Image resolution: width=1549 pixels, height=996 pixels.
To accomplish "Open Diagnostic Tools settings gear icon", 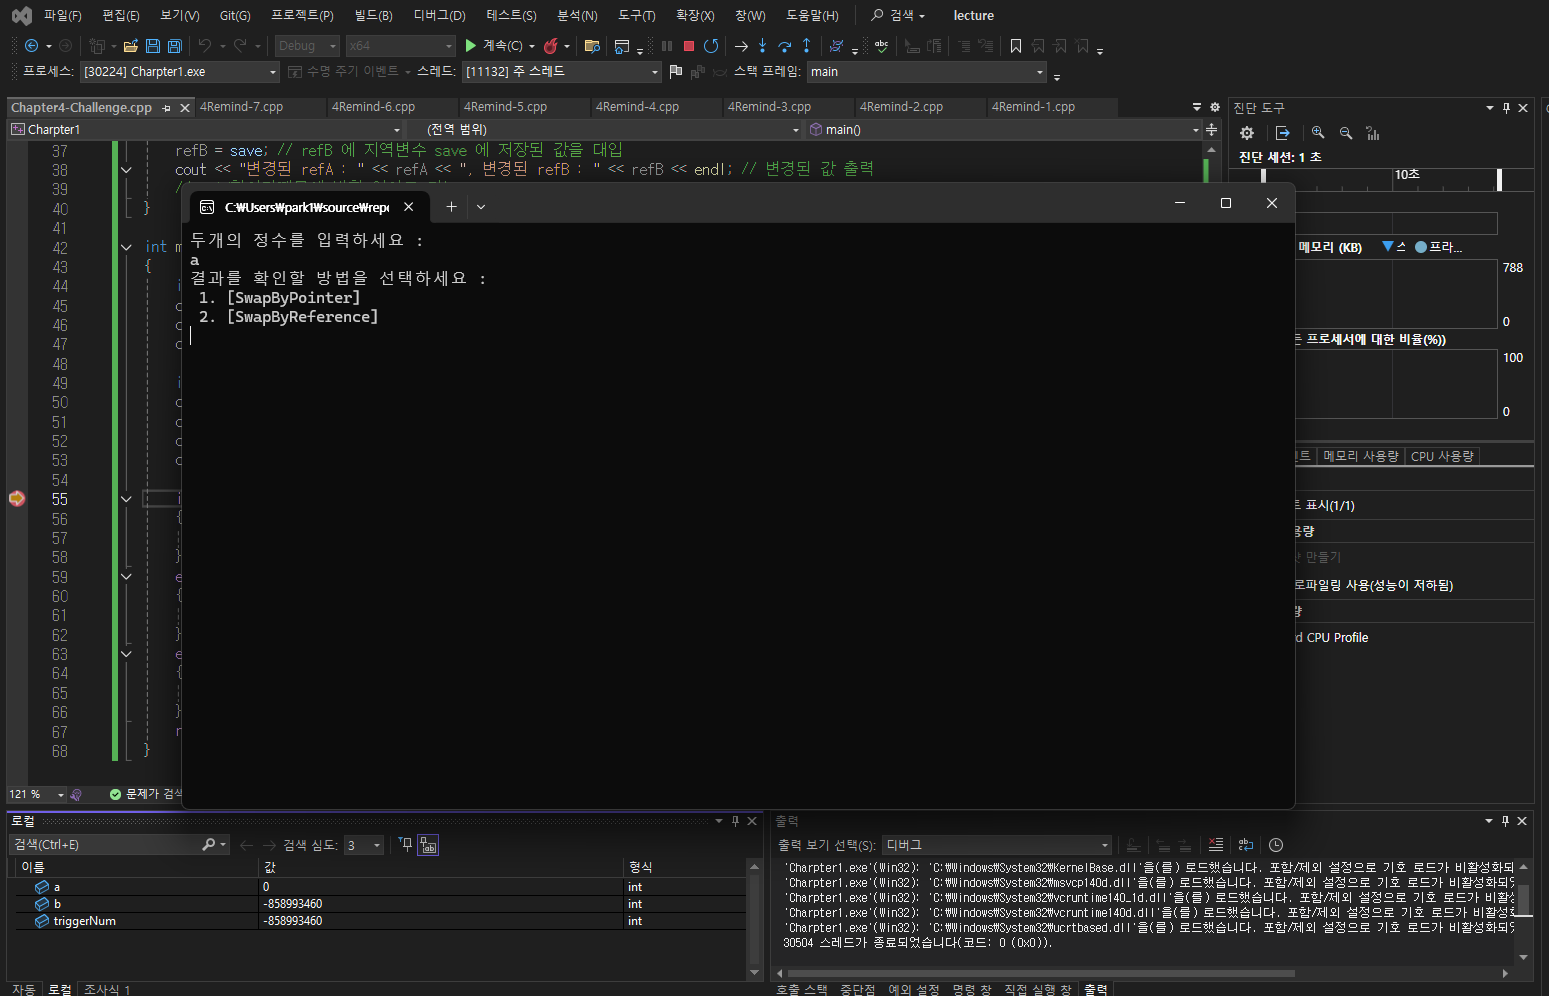I will 1247,133.
